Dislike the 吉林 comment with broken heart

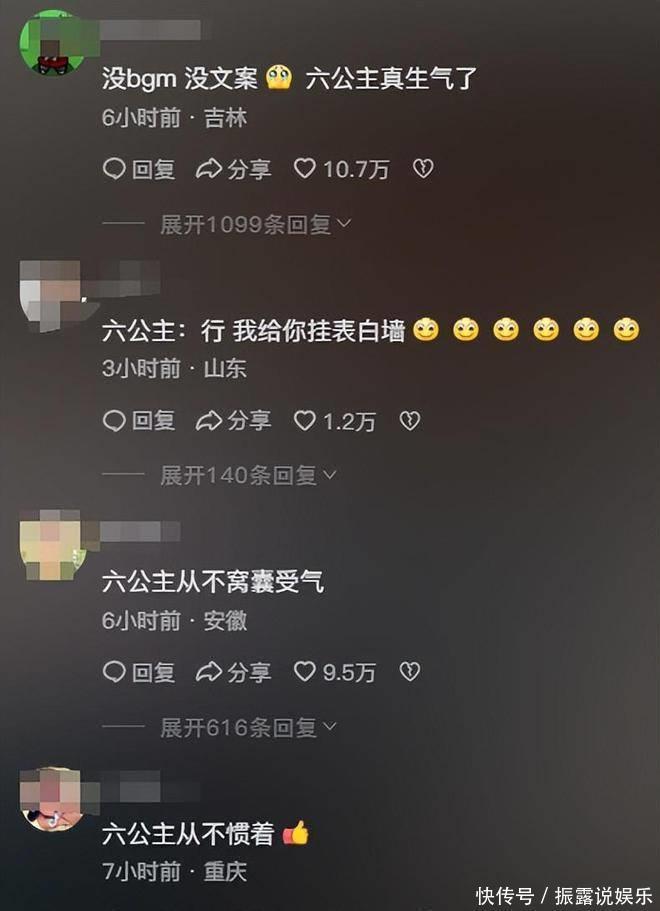click(423, 169)
